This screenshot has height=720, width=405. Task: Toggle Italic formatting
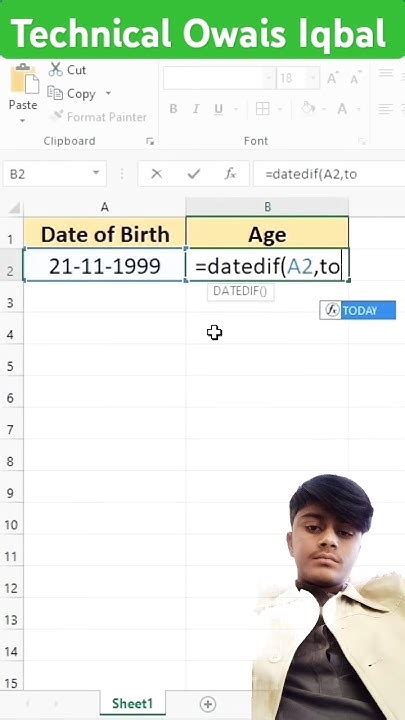pyautogui.click(x=196, y=109)
